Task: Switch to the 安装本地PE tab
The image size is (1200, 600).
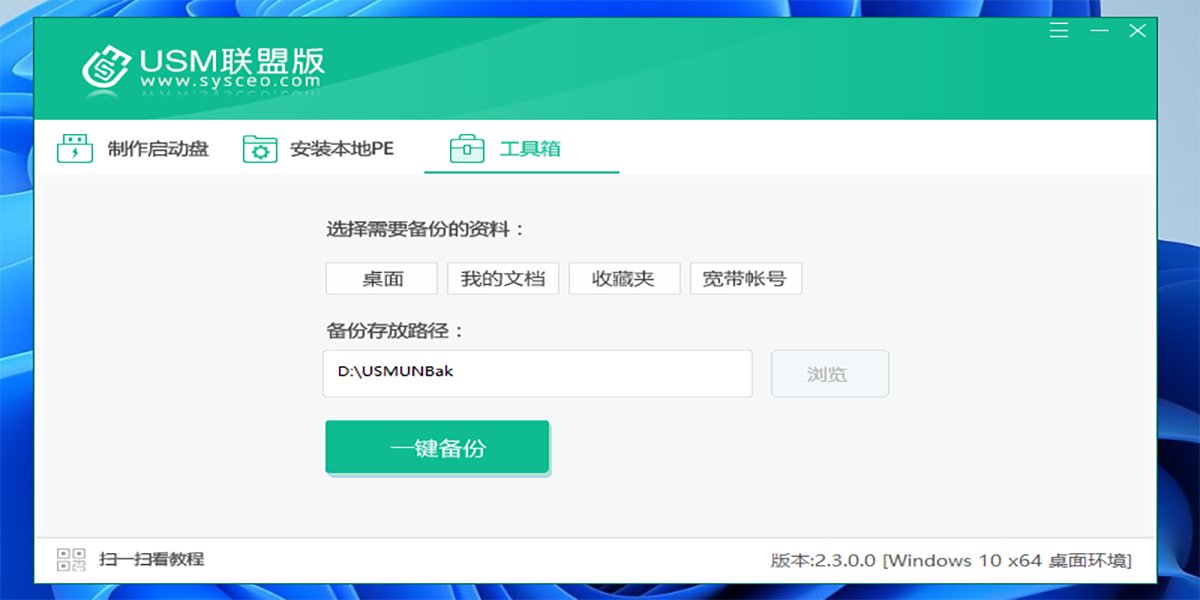Action: [x=319, y=149]
